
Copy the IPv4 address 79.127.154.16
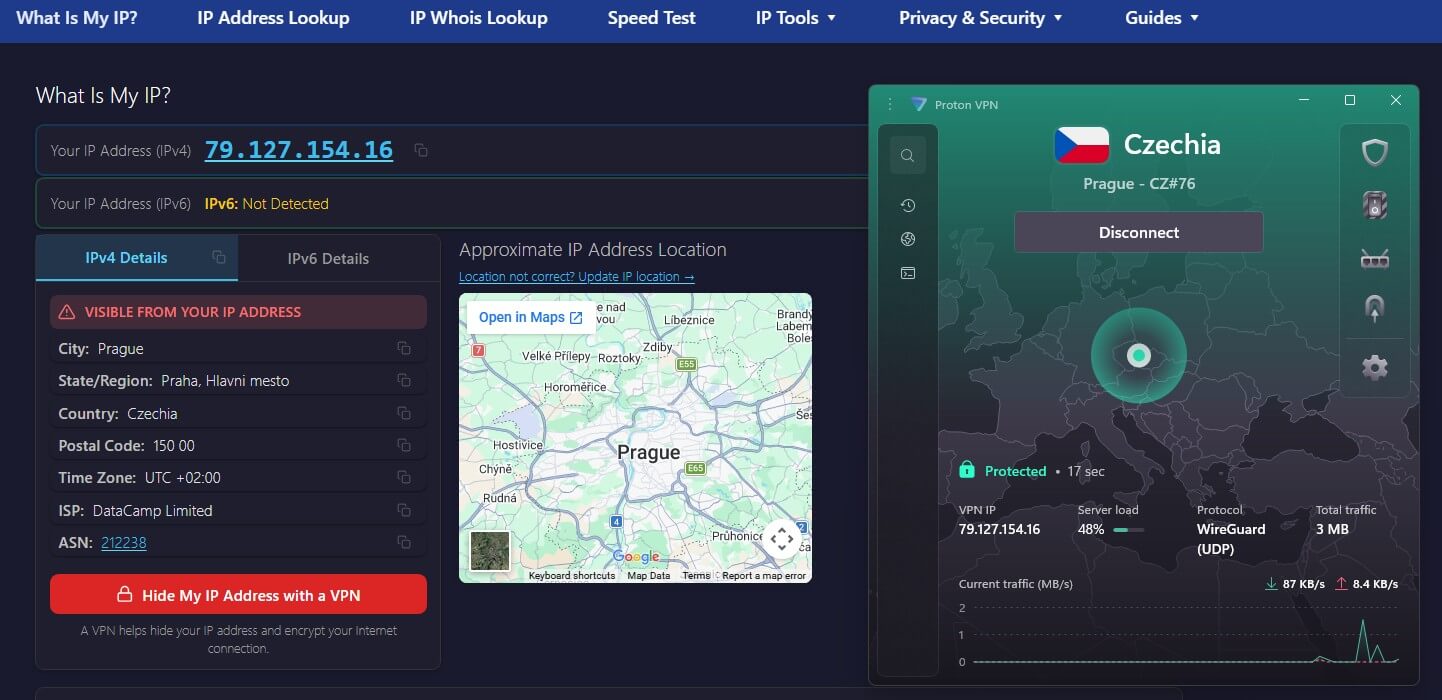pyautogui.click(x=421, y=150)
